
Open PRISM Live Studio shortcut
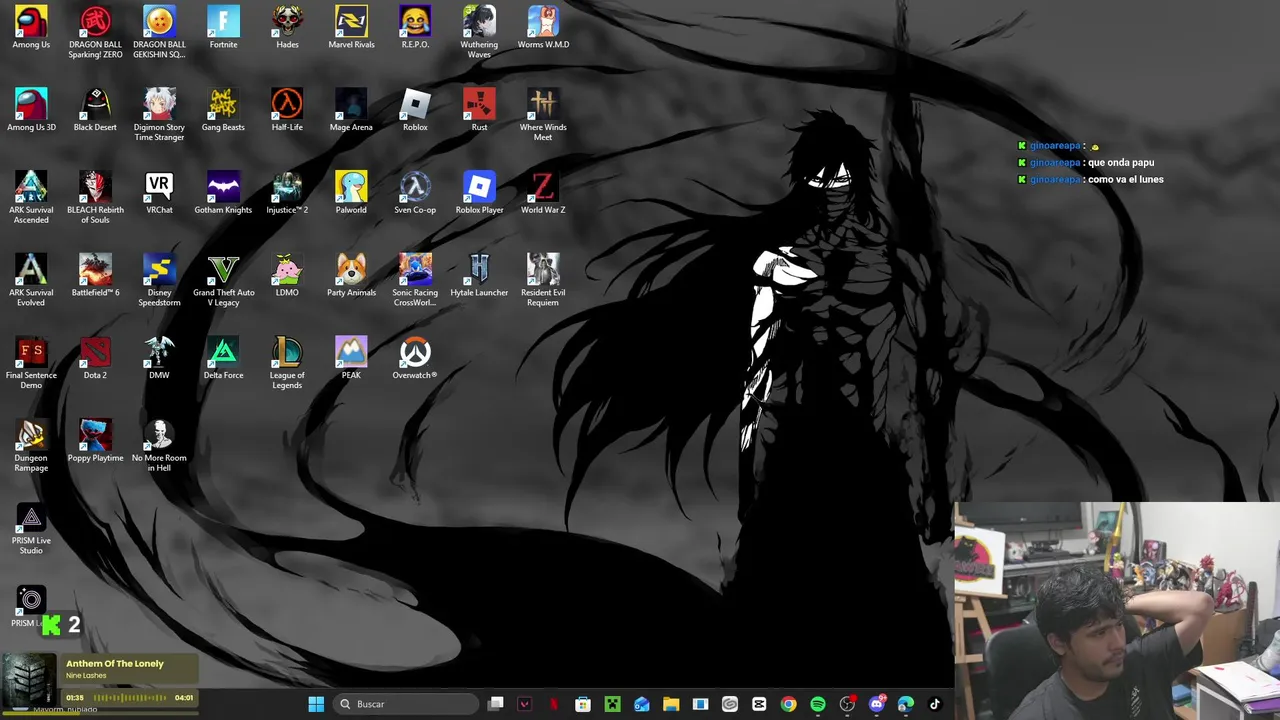coord(31,530)
